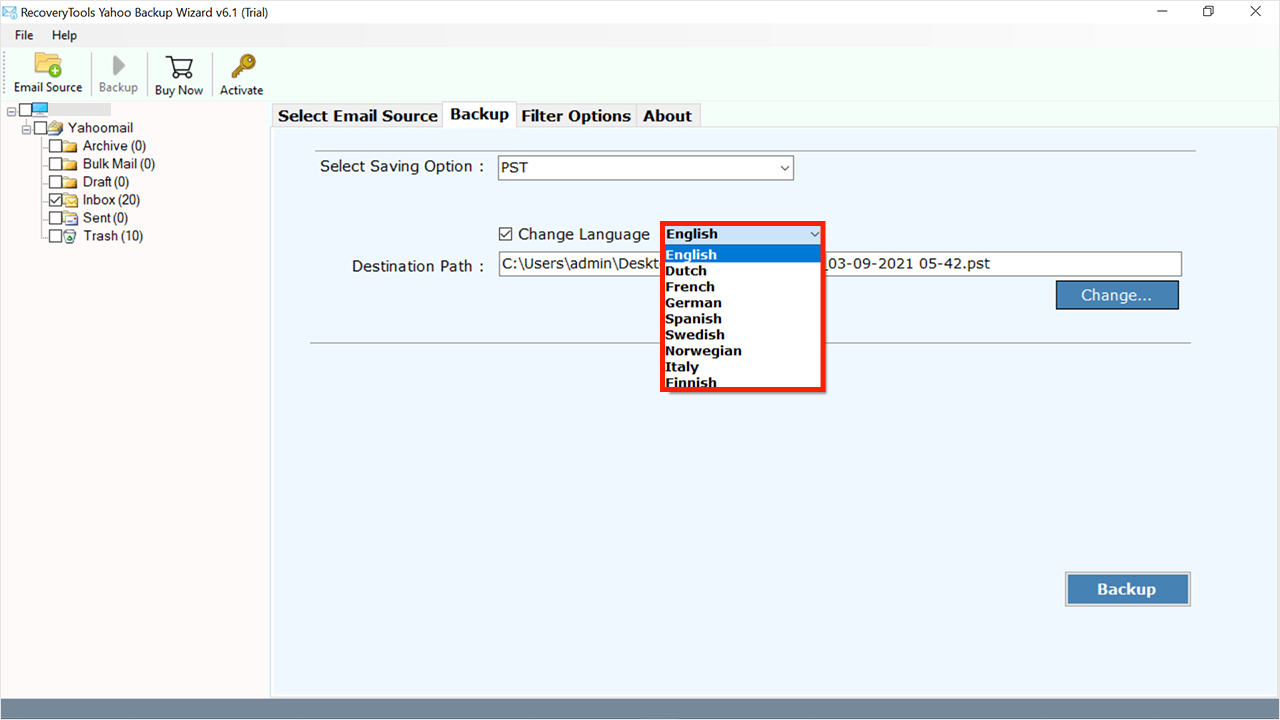This screenshot has height=720, width=1280.
Task: Choose Swedish from language list
Action: pyautogui.click(x=742, y=335)
